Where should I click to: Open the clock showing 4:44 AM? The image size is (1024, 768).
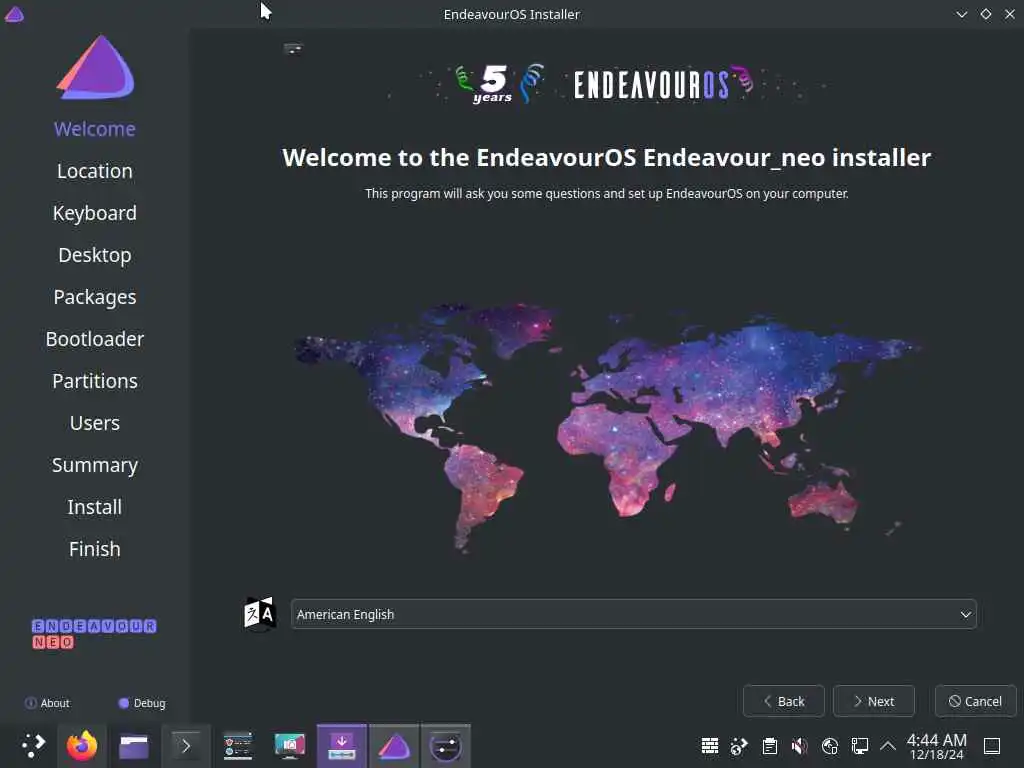tap(936, 746)
